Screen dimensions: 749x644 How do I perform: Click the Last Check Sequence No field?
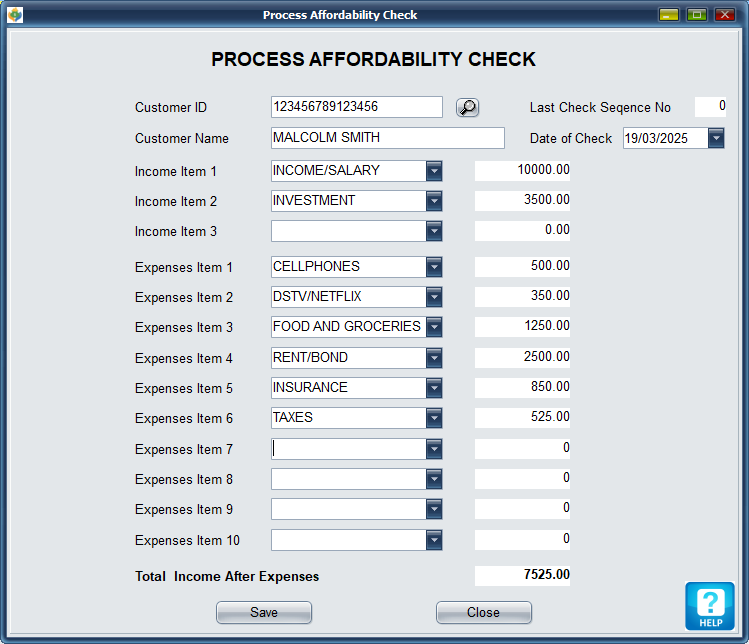pyautogui.click(x=710, y=107)
